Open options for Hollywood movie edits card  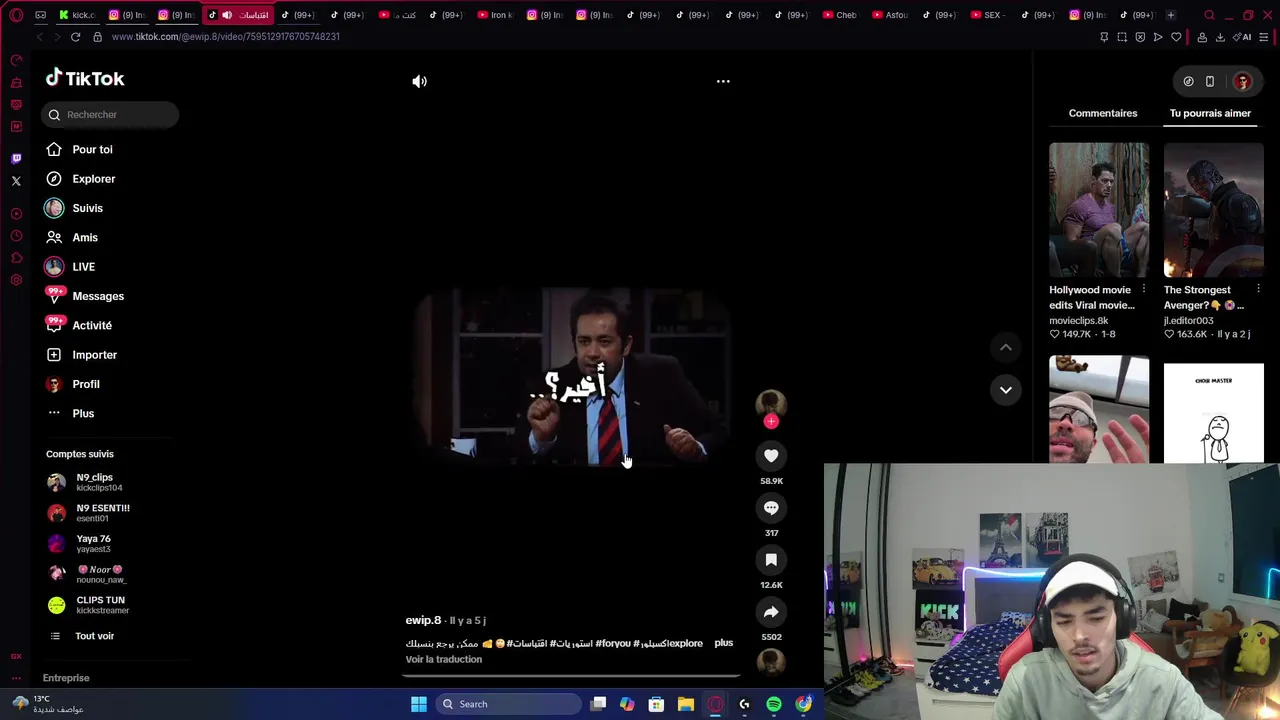[1144, 290]
